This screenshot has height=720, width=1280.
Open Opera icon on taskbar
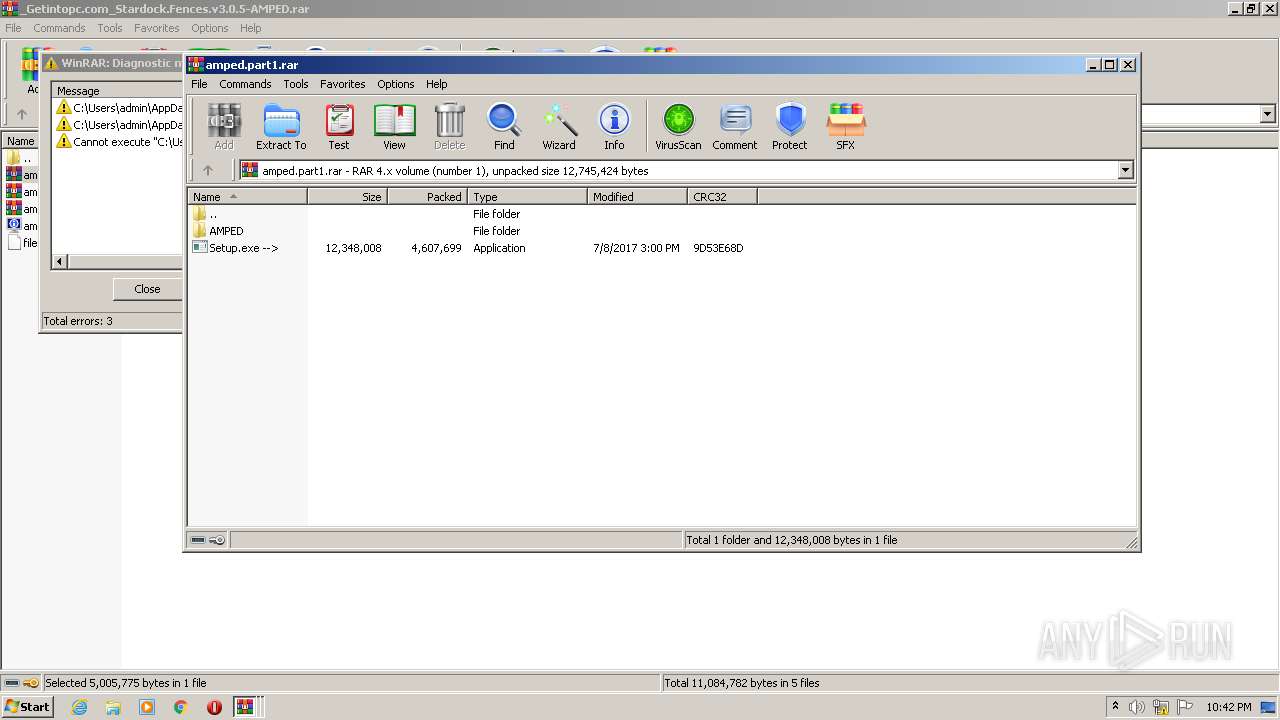pyautogui.click(x=214, y=707)
